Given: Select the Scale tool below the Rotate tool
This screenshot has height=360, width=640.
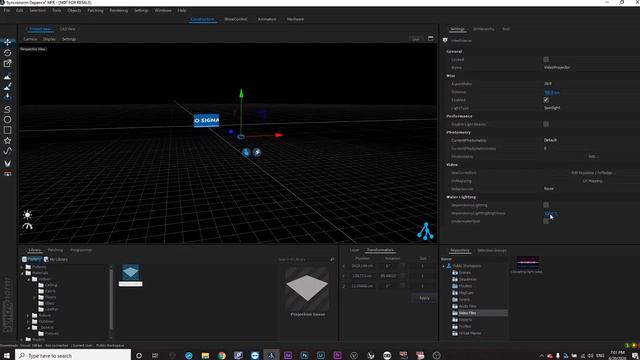Looking at the screenshot, I should point(7,63).
